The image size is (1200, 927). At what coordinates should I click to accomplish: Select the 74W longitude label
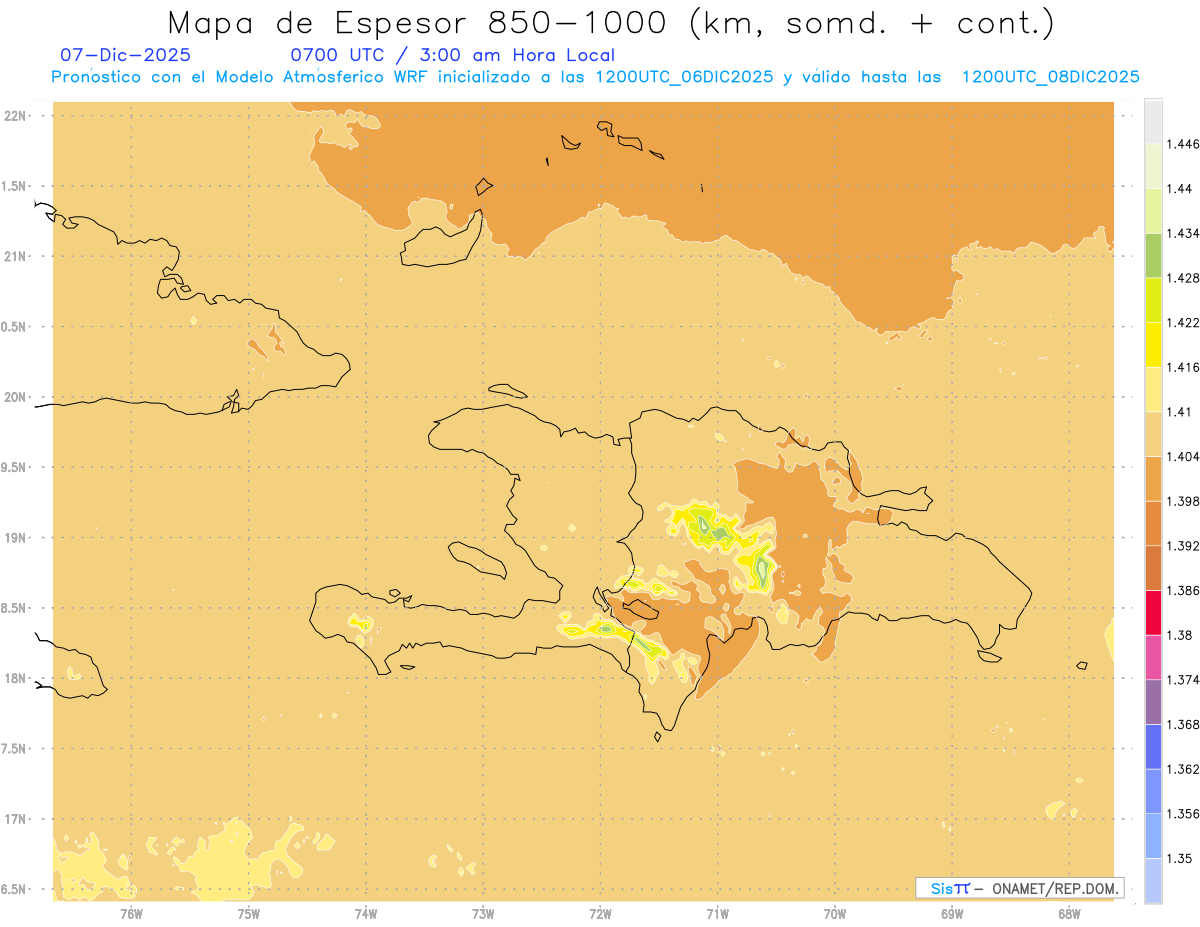pyautogui.click(x=366, y=913)
